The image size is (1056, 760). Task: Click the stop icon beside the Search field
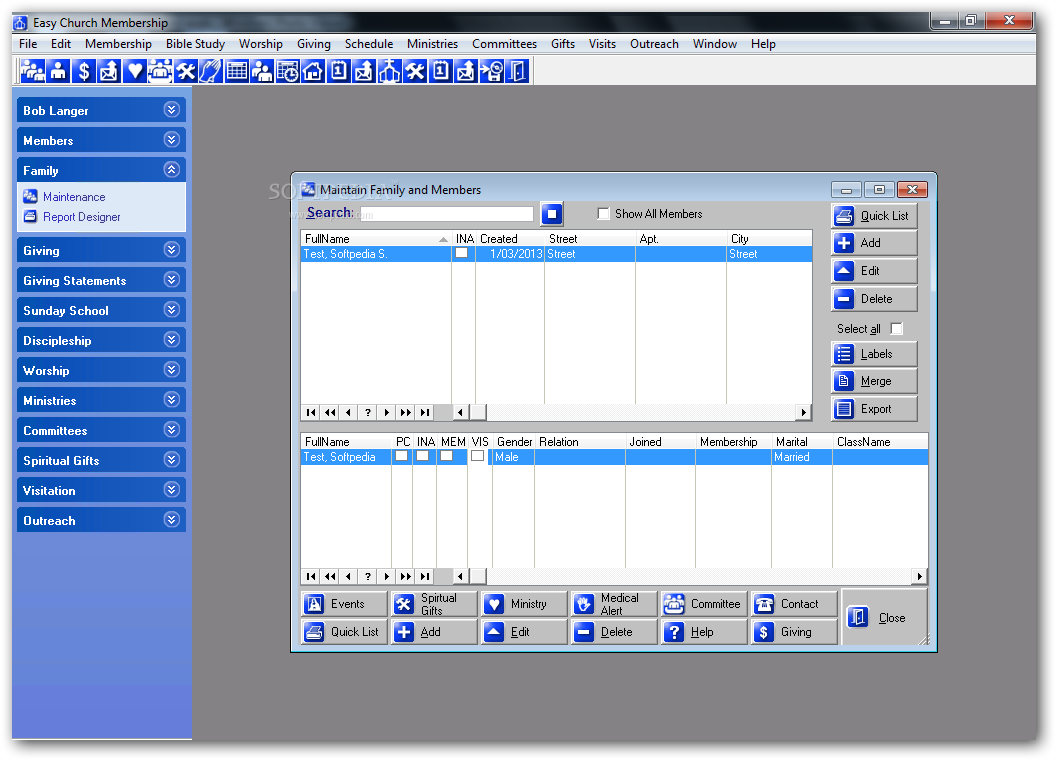(552, 214)
